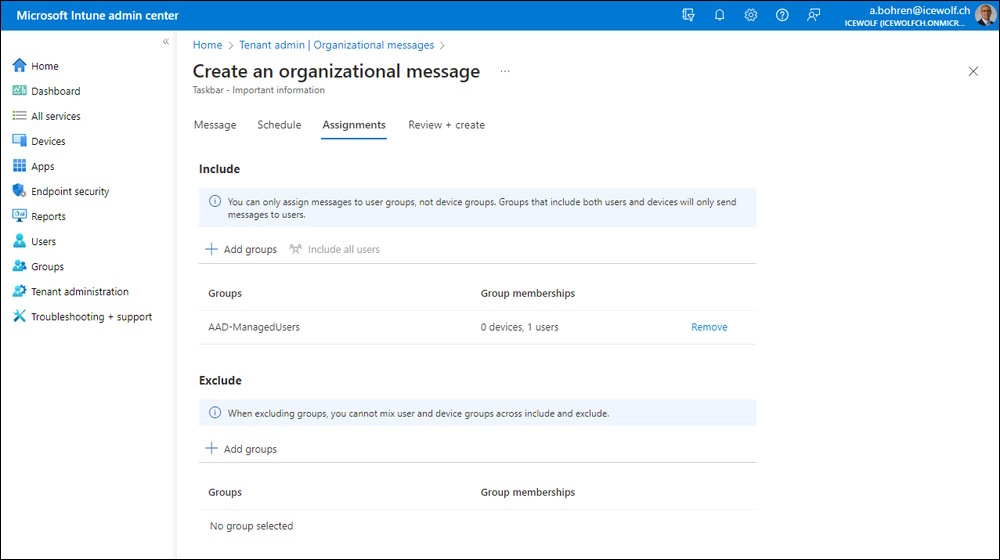
Task: Click the Devices monitor icon
Action: [x=20, y=140]
